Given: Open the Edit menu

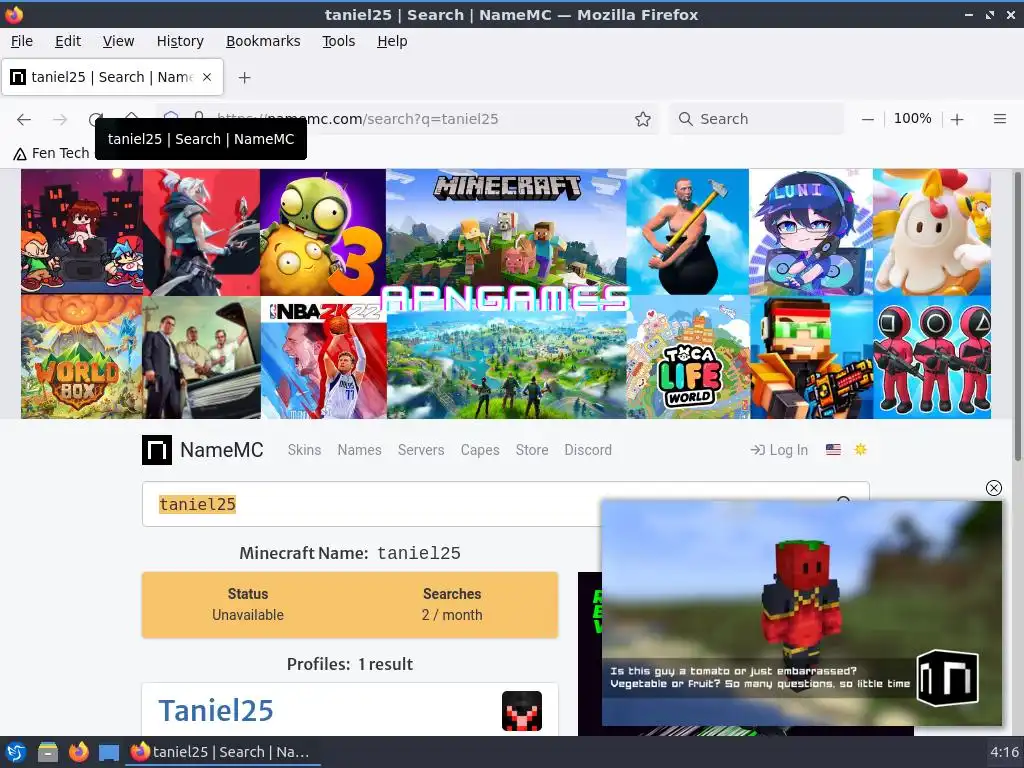Looking at the screenshot, I should click(x=68, y=41).
